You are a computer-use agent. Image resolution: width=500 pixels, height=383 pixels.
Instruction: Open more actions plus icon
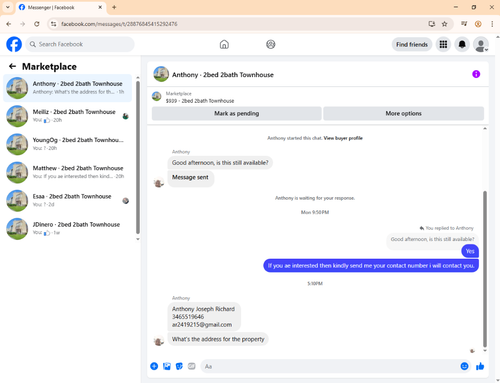pos(154,366)
